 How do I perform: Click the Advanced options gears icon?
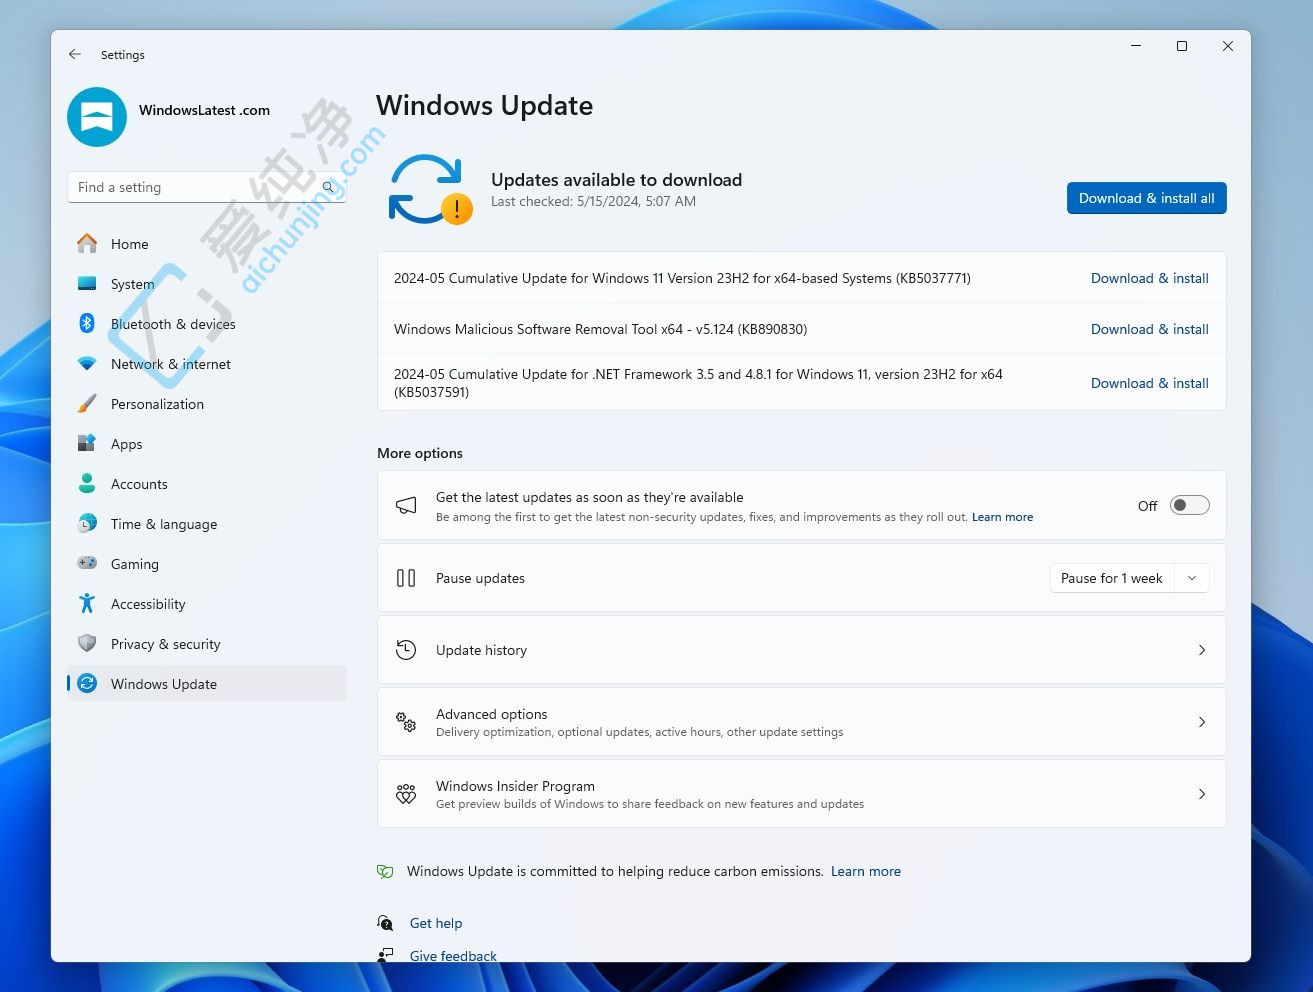point(406,722)
